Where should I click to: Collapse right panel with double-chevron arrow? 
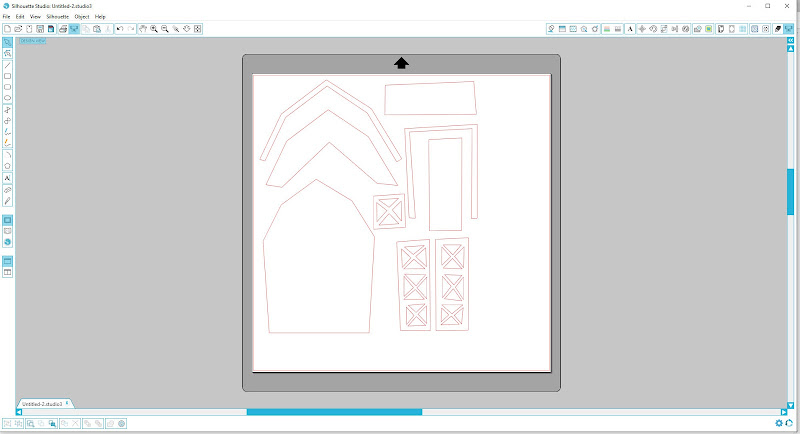791,40
